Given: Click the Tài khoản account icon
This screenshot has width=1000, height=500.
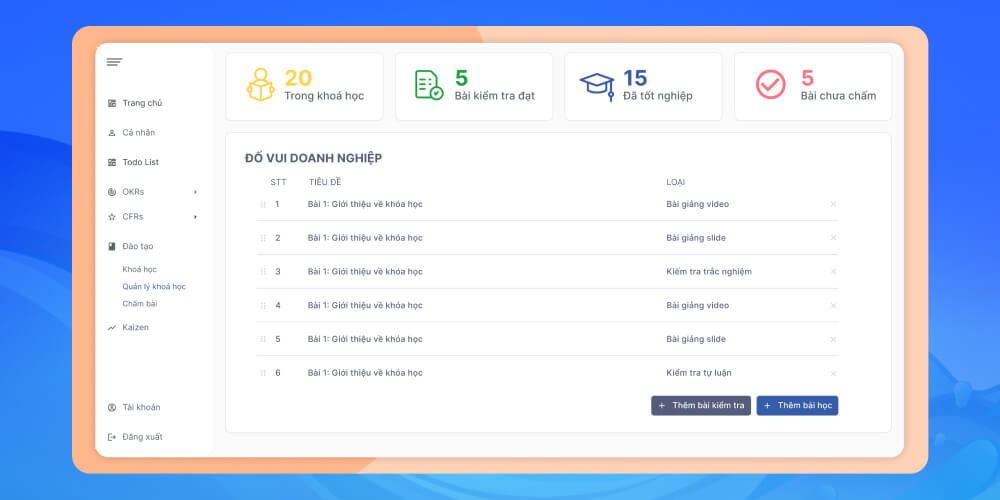Looking at the screenshot, I should point(112,407).
